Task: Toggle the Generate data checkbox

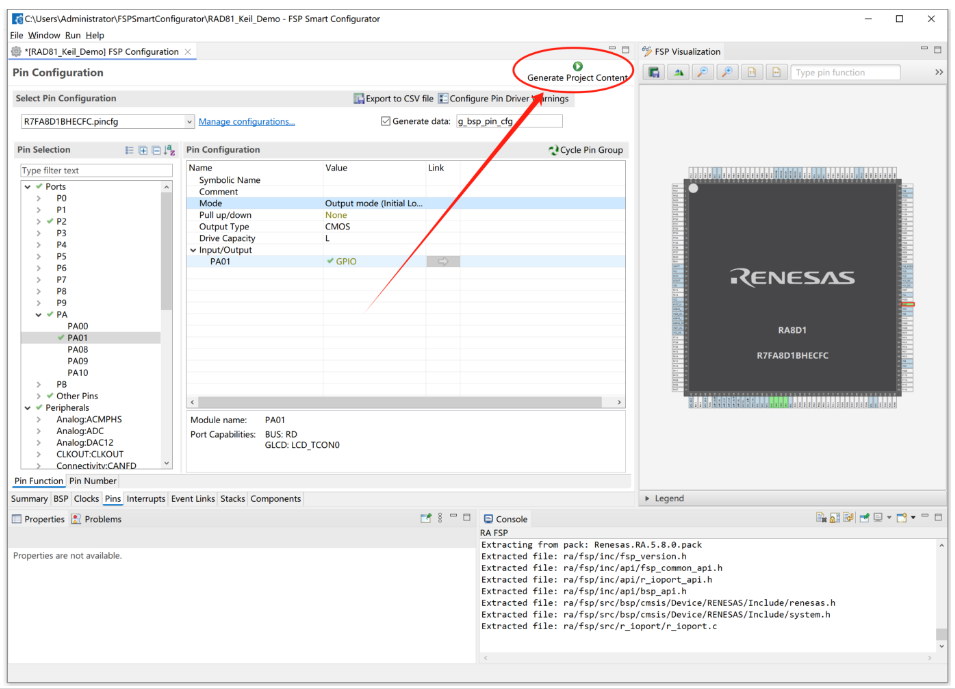Action: coord(386,121)
